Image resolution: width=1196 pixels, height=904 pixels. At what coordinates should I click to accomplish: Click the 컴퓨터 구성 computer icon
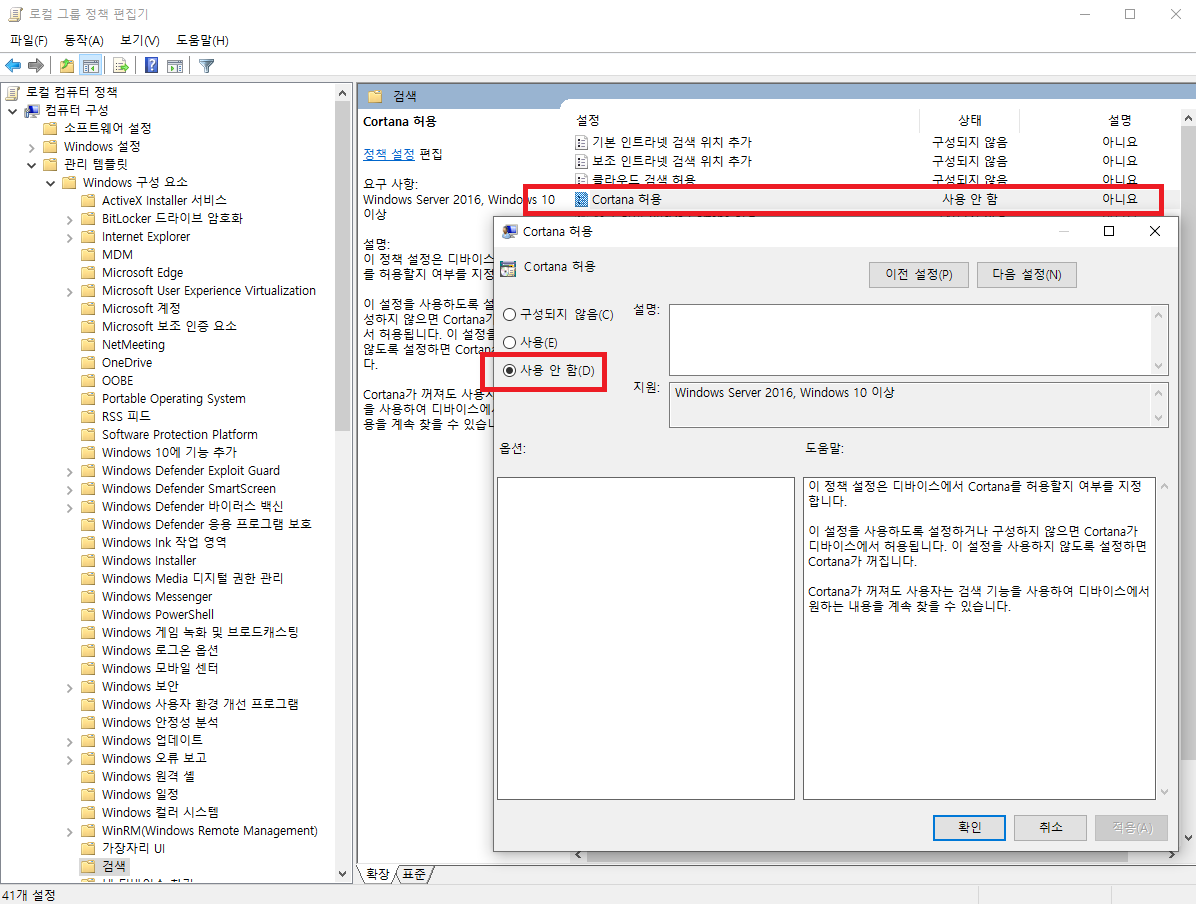pyautogui.click(x=32, y=111)
